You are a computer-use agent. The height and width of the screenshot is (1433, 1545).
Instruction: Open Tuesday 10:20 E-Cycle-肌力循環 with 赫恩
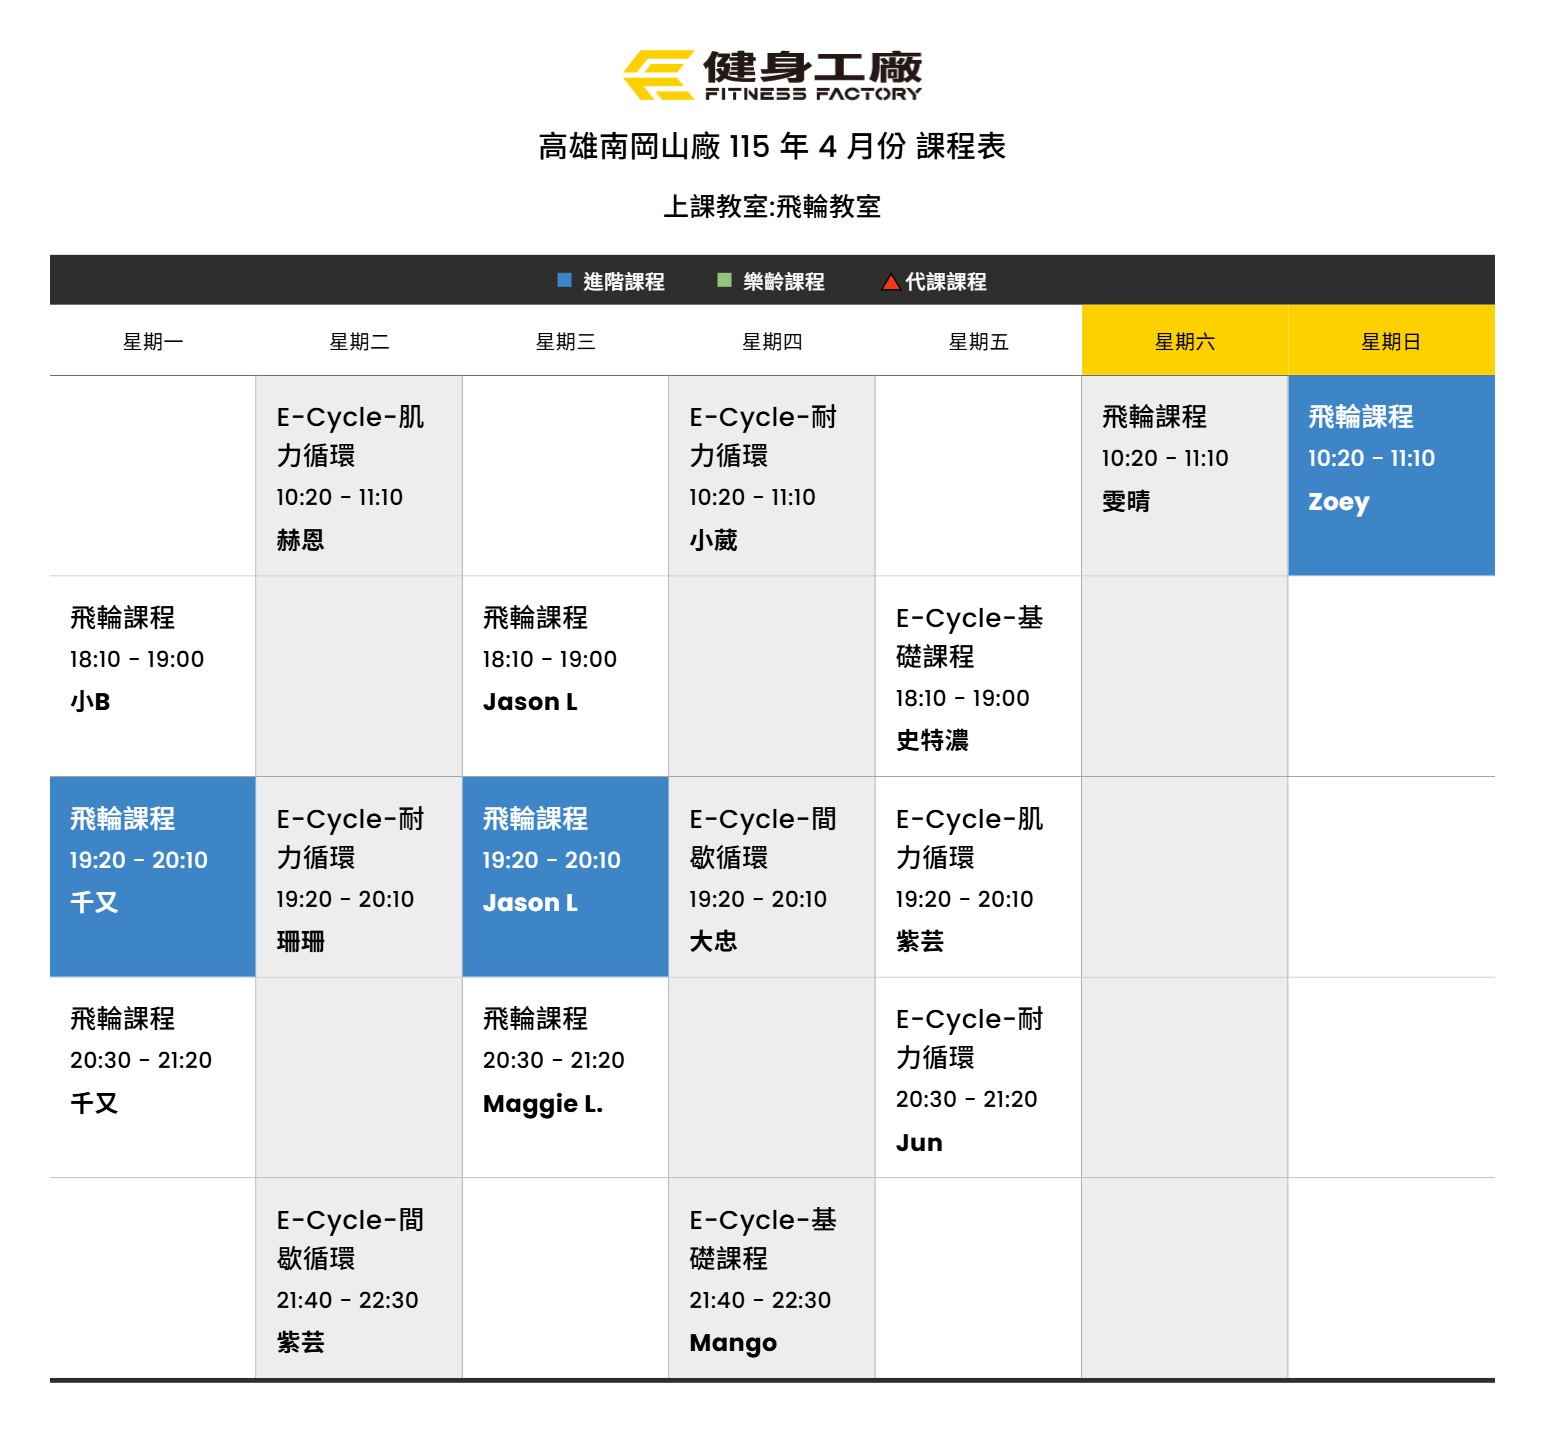point(359,476)
